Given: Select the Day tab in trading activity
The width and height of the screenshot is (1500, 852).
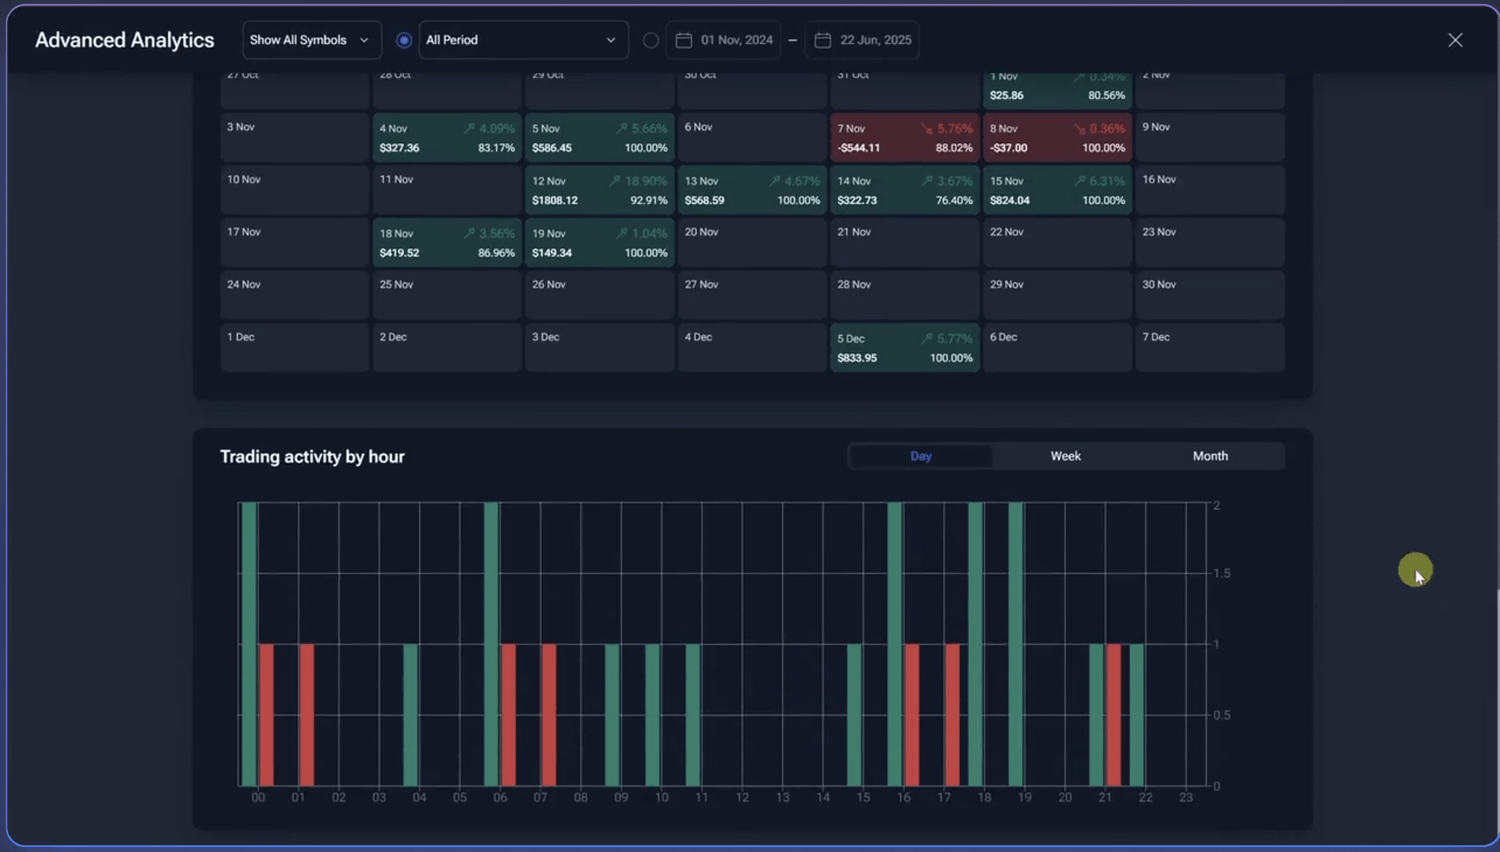Looking at the screenshot, I should [x=921, y=456].
